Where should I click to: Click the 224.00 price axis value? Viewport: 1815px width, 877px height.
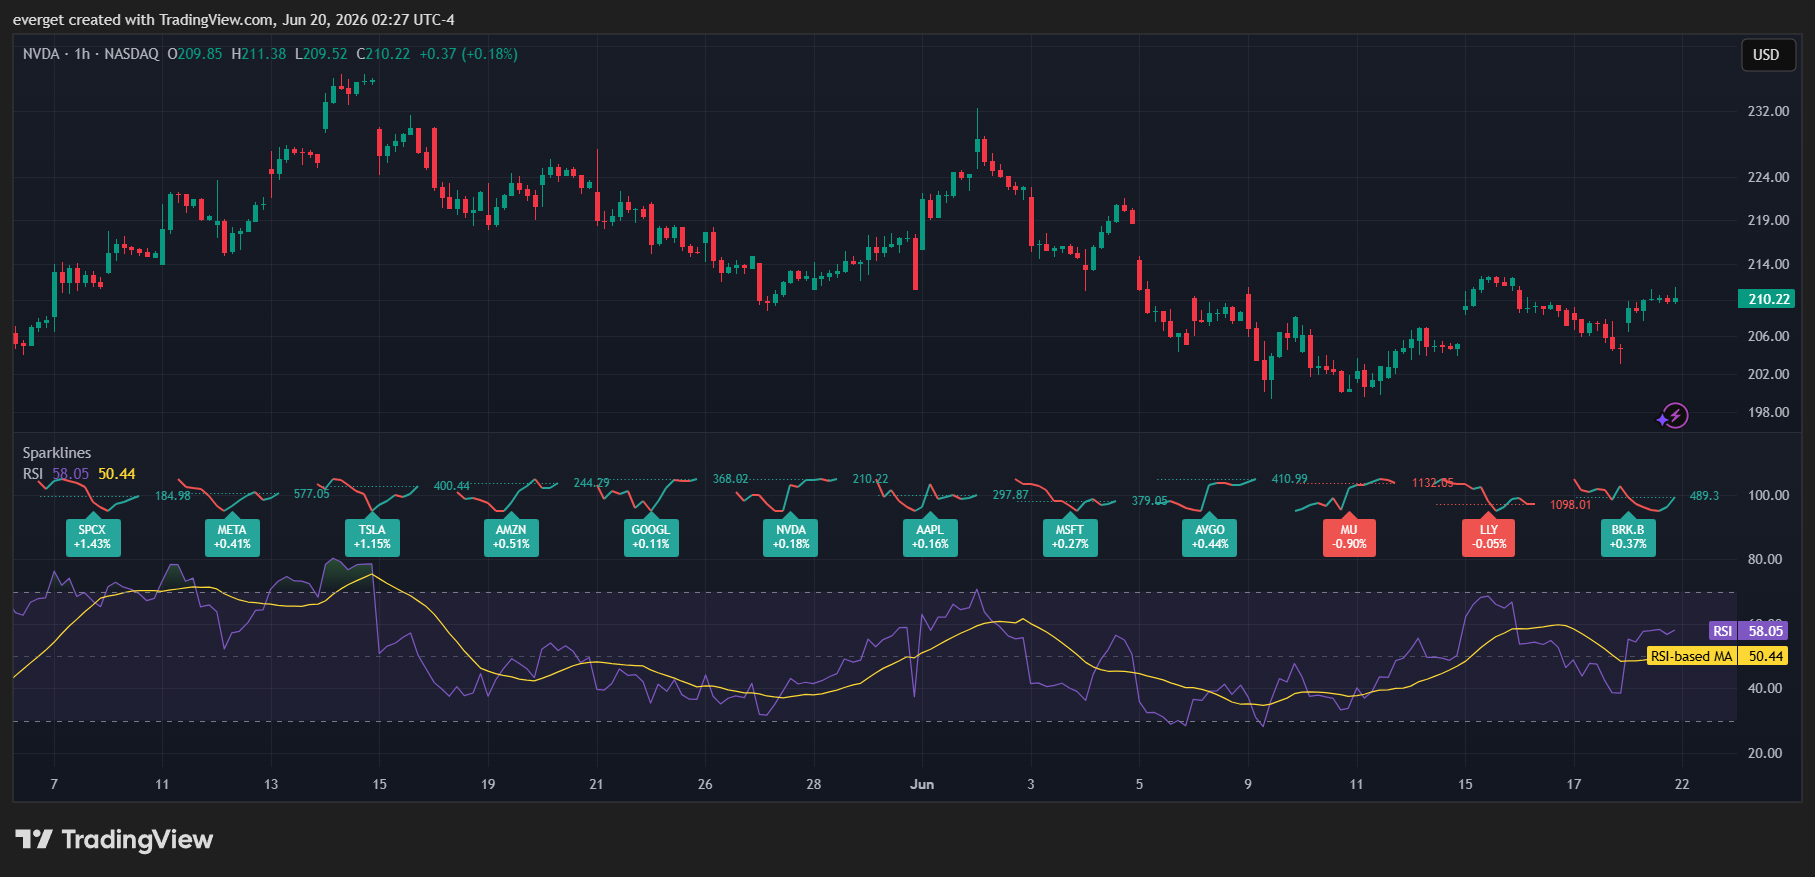point(1768,177)
